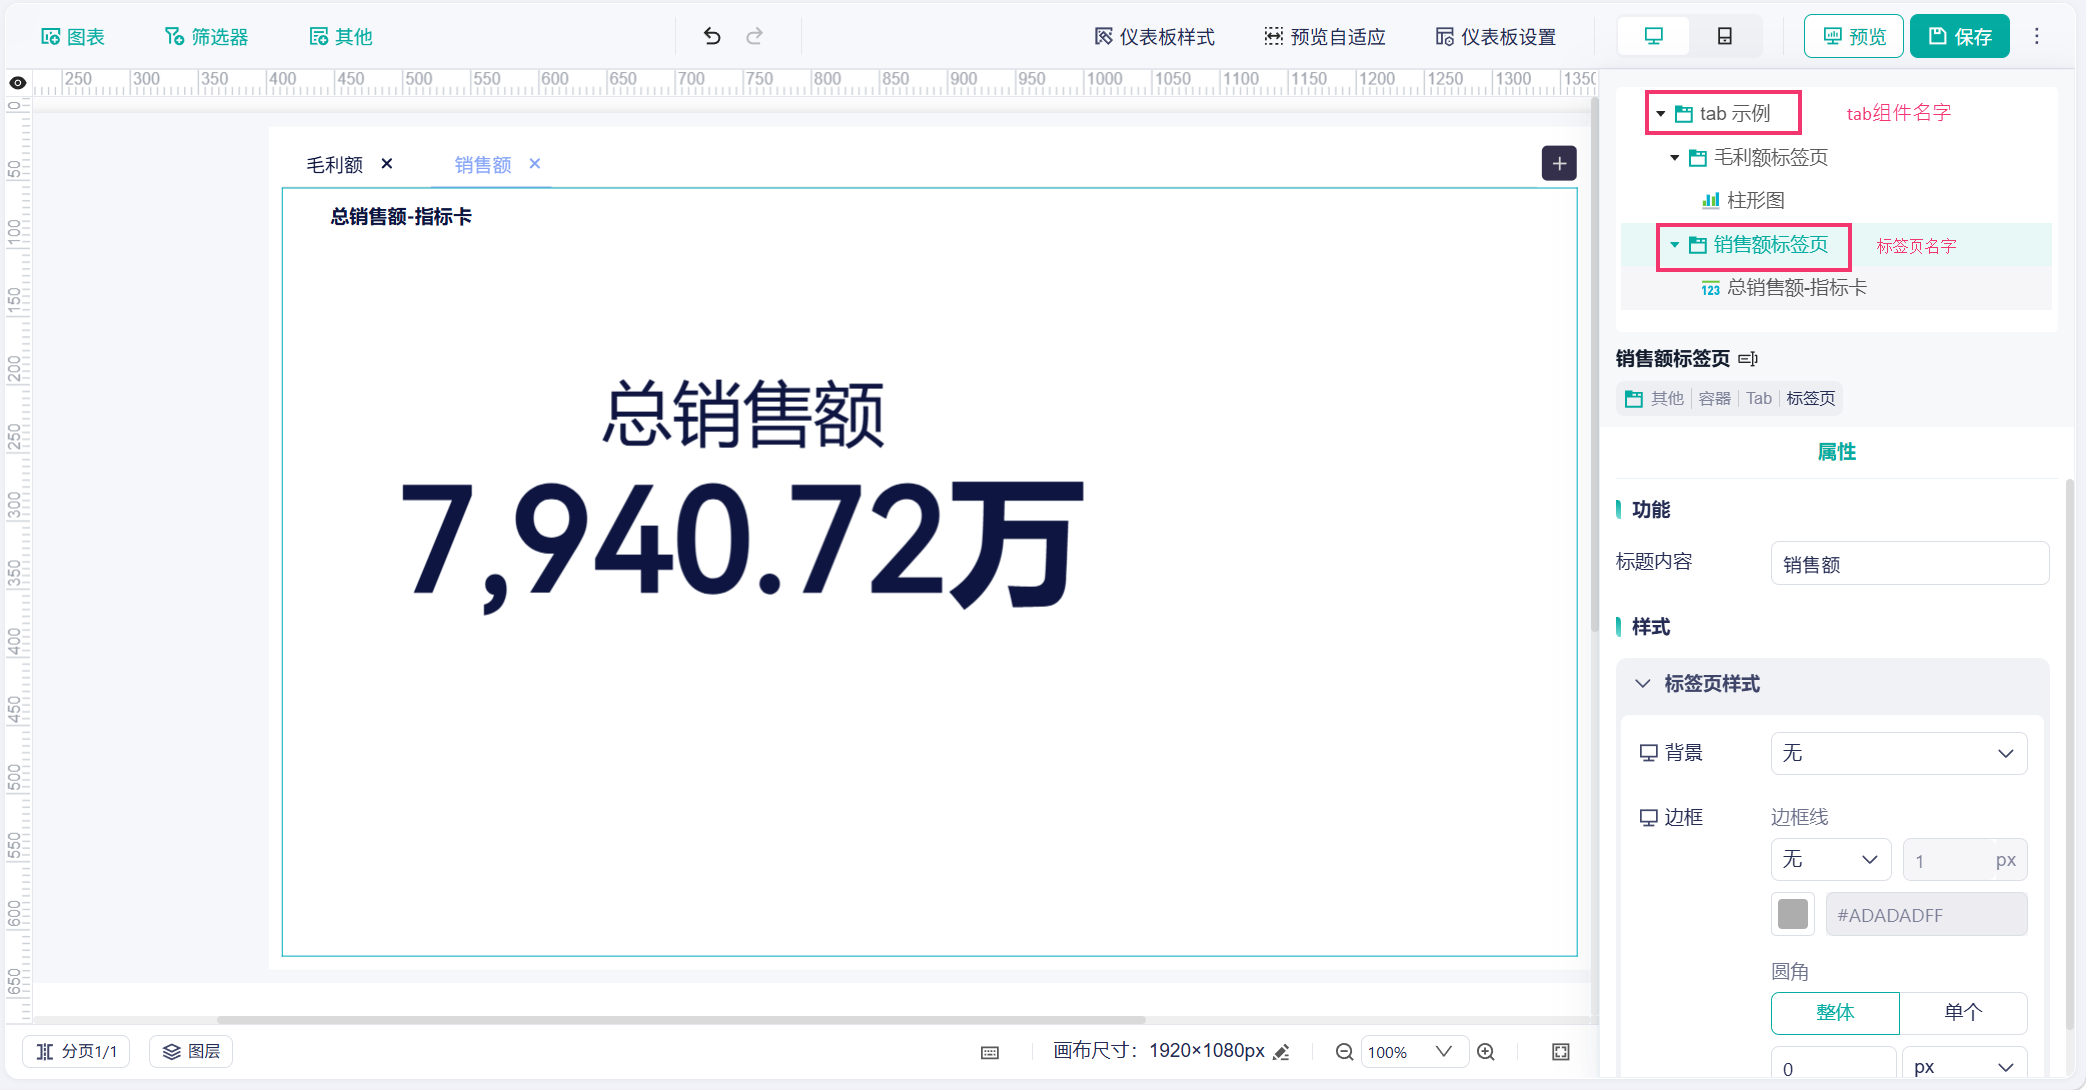Open the 背景 dropdown set to 无

pos(1899,753)
